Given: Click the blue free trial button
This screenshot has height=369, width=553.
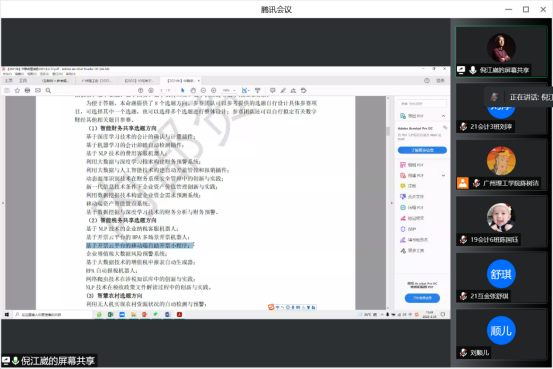Looking at the screenshot, I should [x=422, y=298].
